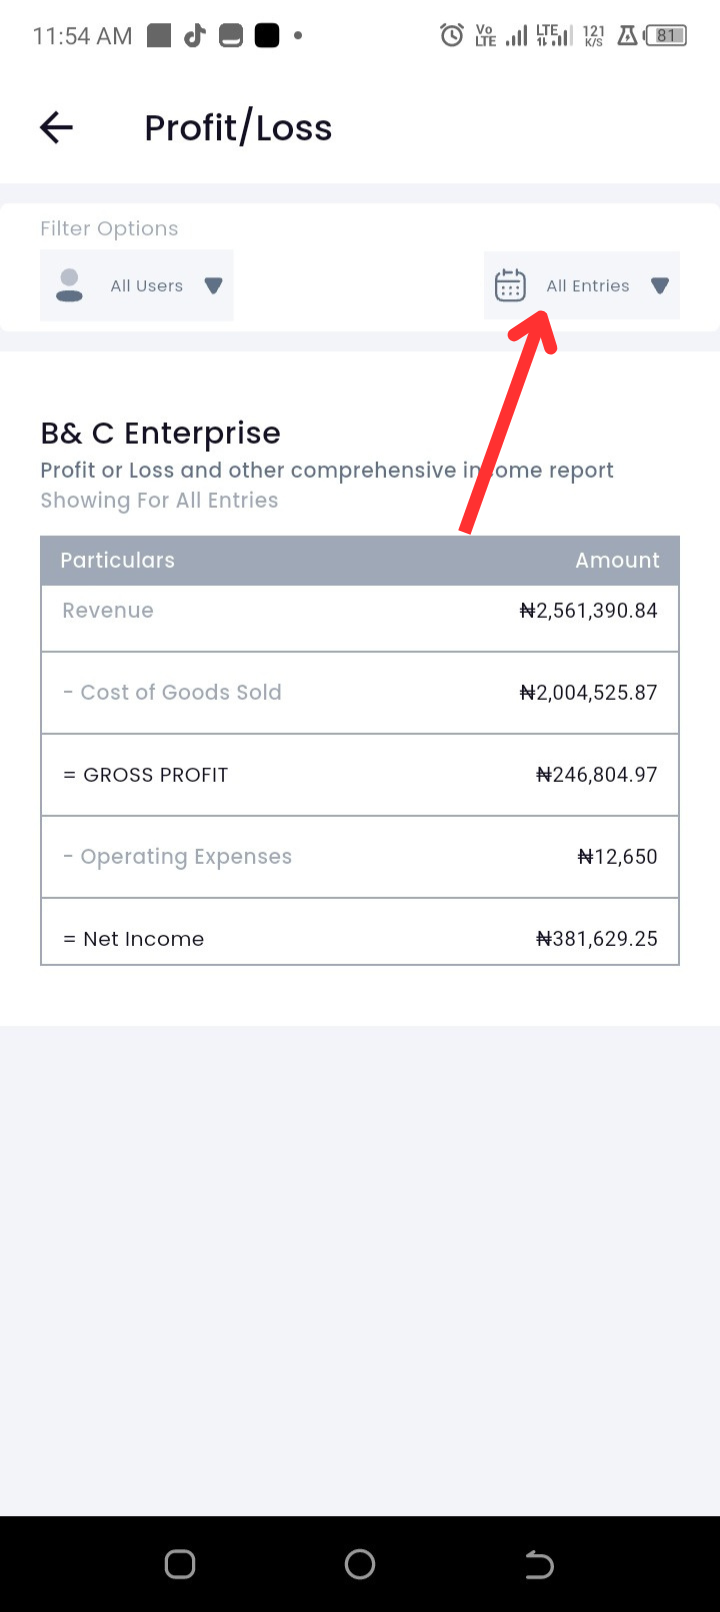This screenshot has width=720, height=1612.
Task: Tap the Operating Expenses row
Action: tap(360, 857)
